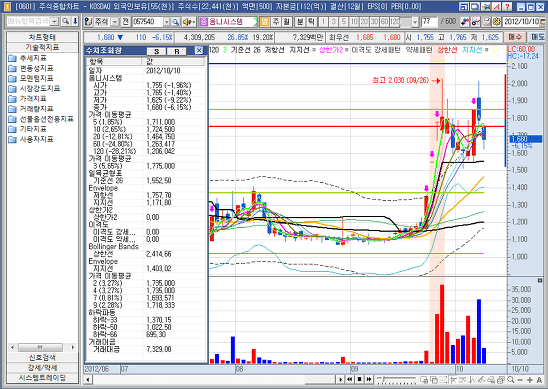Viewport: 548px width, 389px height.
Task: Click the line-chart tool icon beside the gear icon
Action: click(x=475, y=22)
